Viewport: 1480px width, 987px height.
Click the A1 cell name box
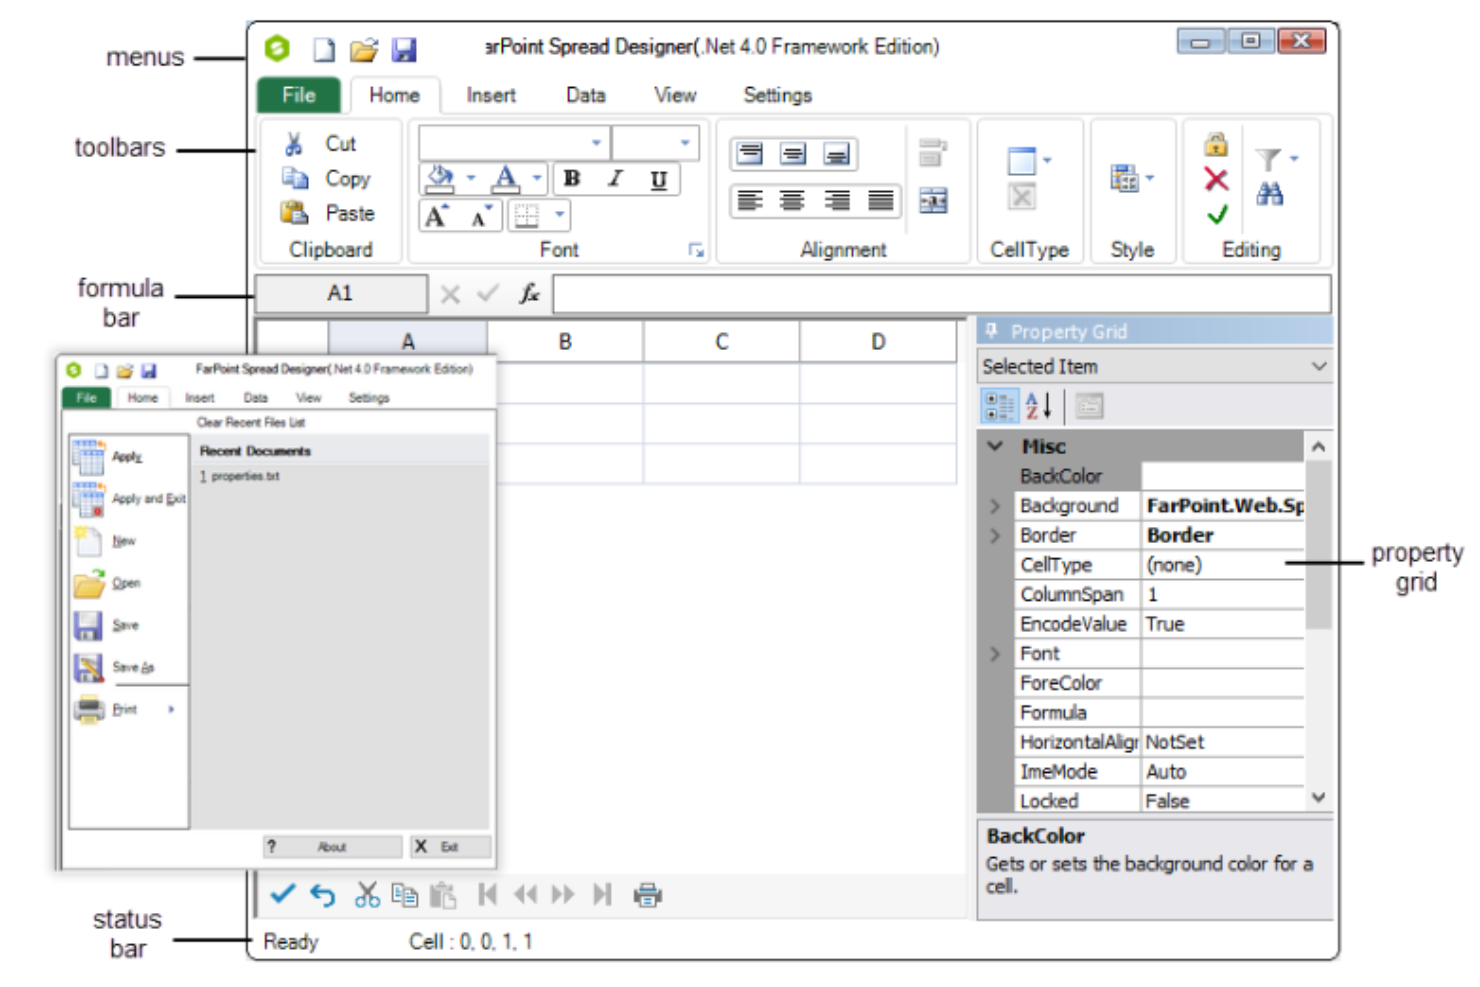pyautogui.click(x=341, y=293)
